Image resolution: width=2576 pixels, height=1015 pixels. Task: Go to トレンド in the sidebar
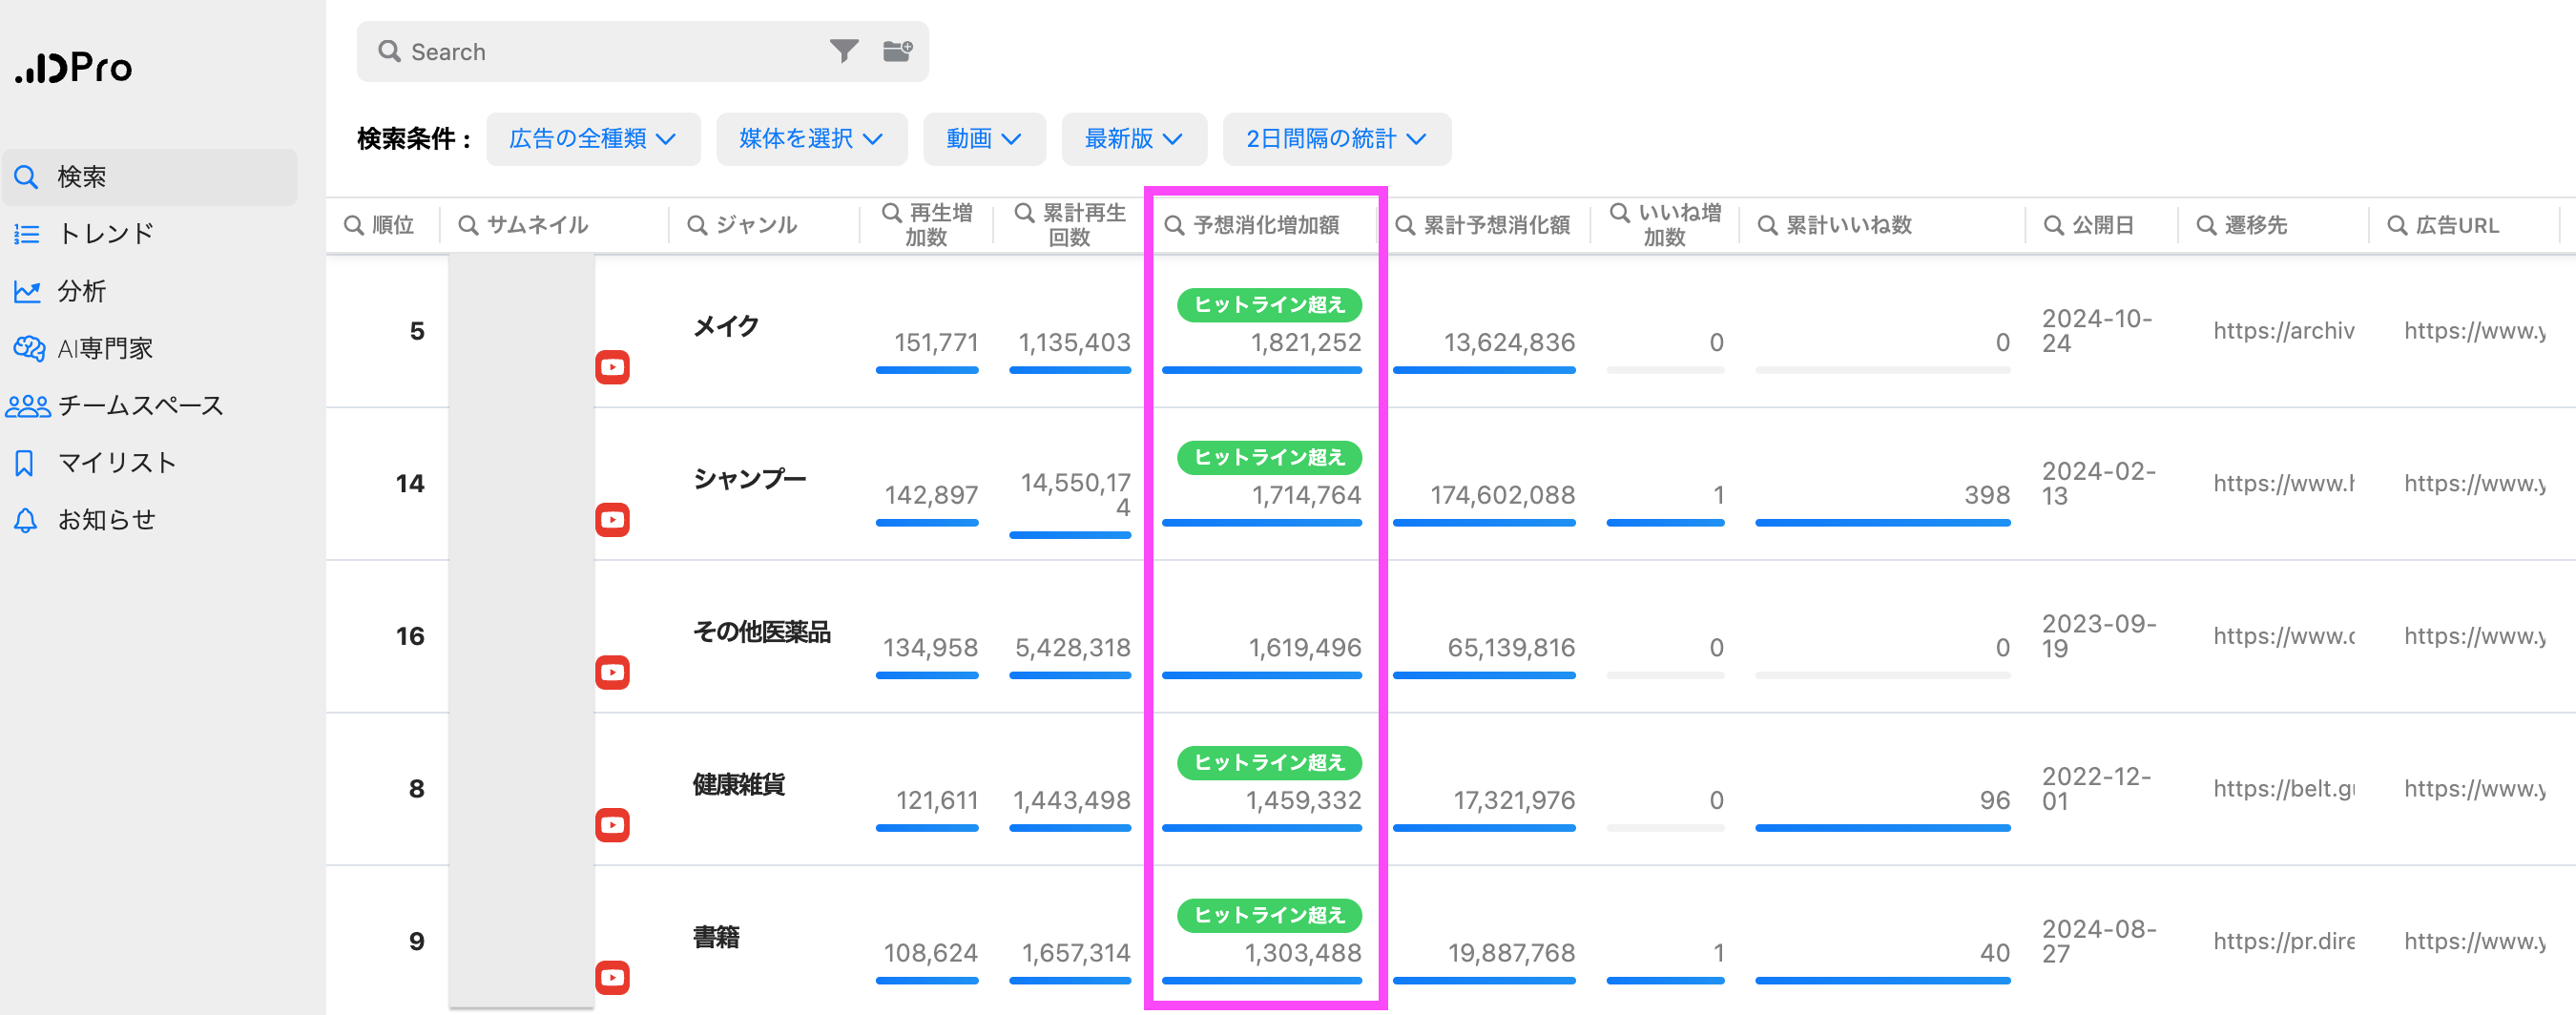[x=105, y=234]
